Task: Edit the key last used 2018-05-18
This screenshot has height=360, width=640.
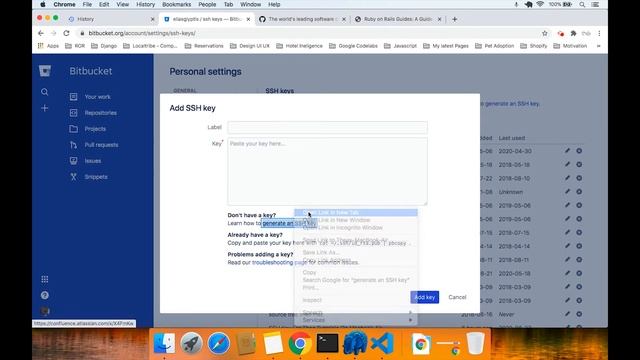Action: [x=567, y=164]
